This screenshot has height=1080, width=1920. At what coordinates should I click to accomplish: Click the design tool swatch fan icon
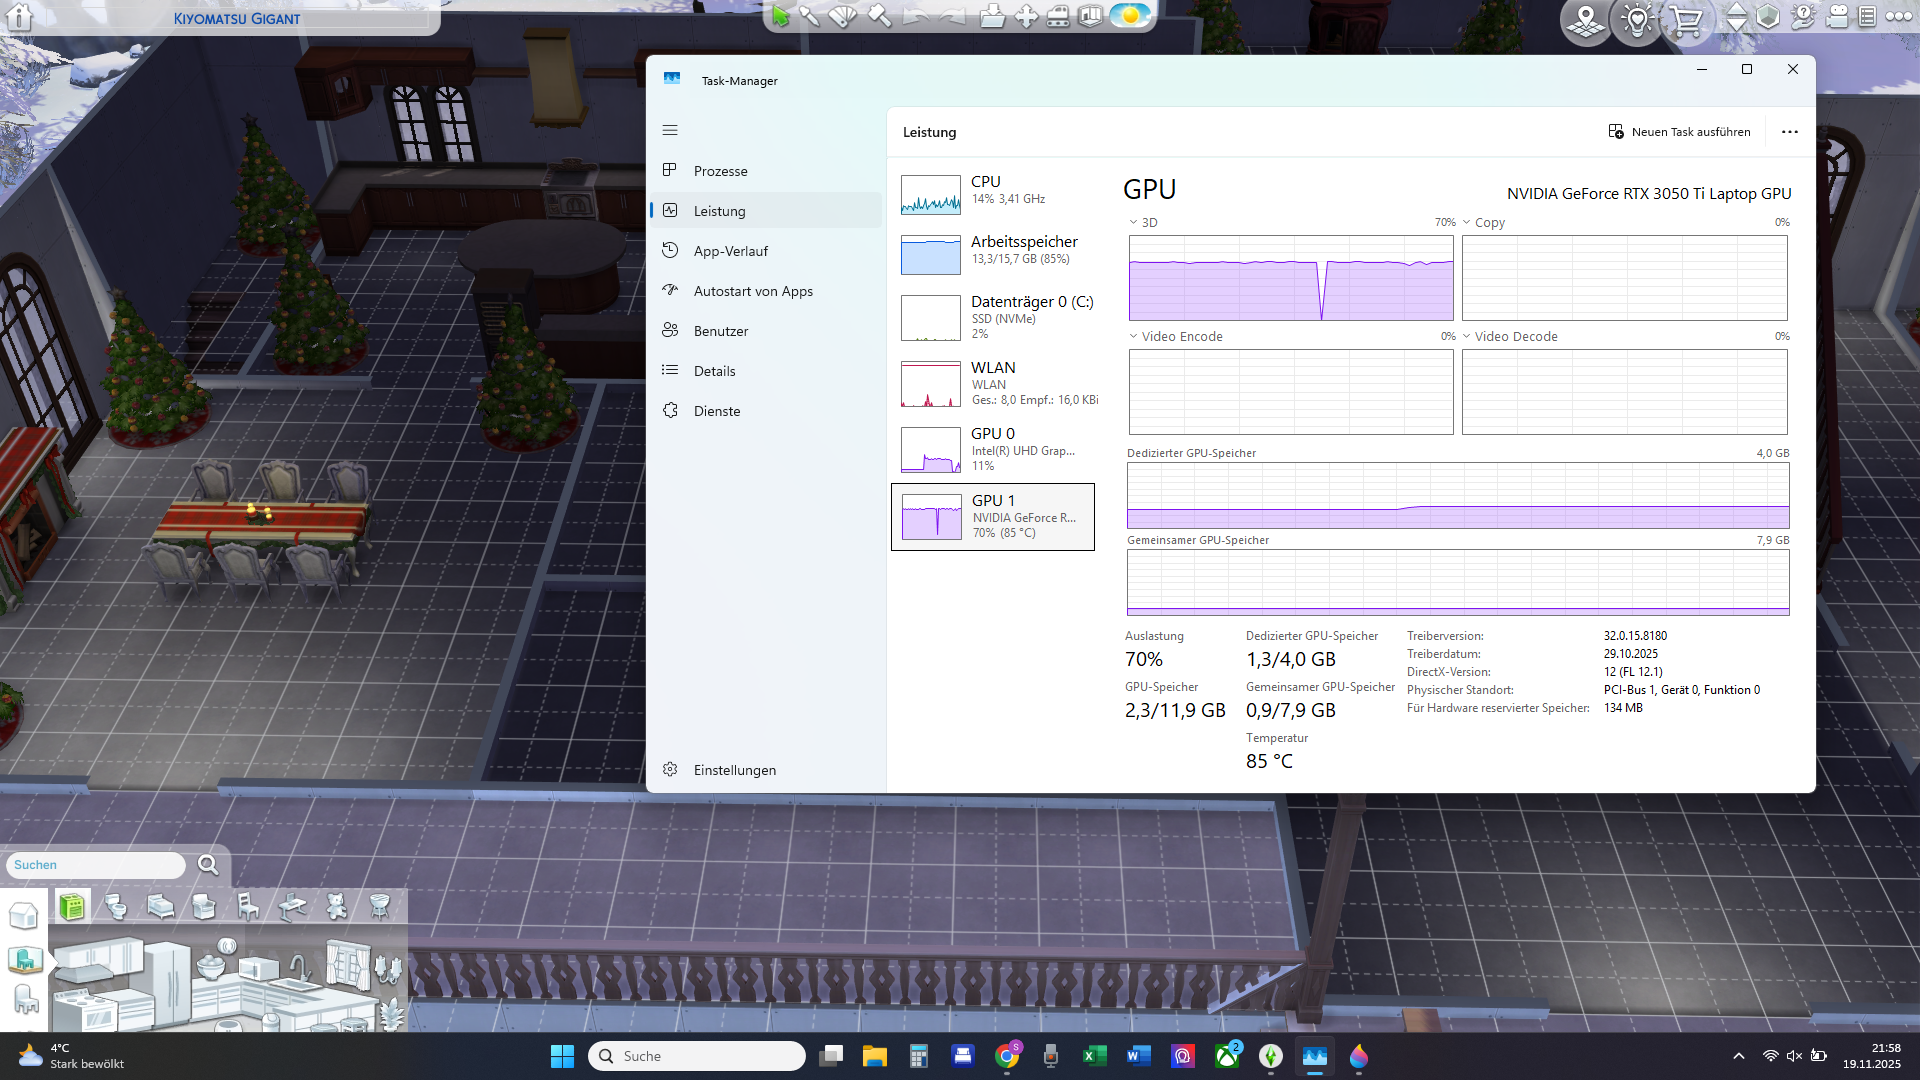pyautogui.click(x=843, y=16)
